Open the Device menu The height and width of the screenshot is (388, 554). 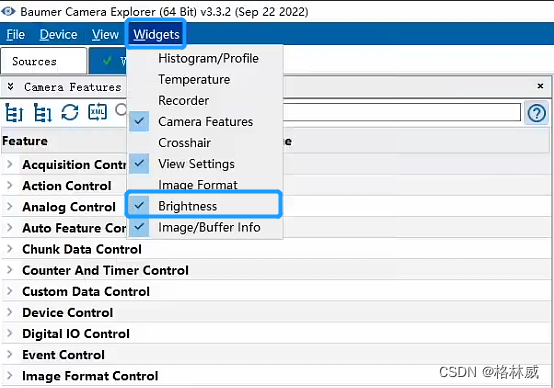point(58,35)
